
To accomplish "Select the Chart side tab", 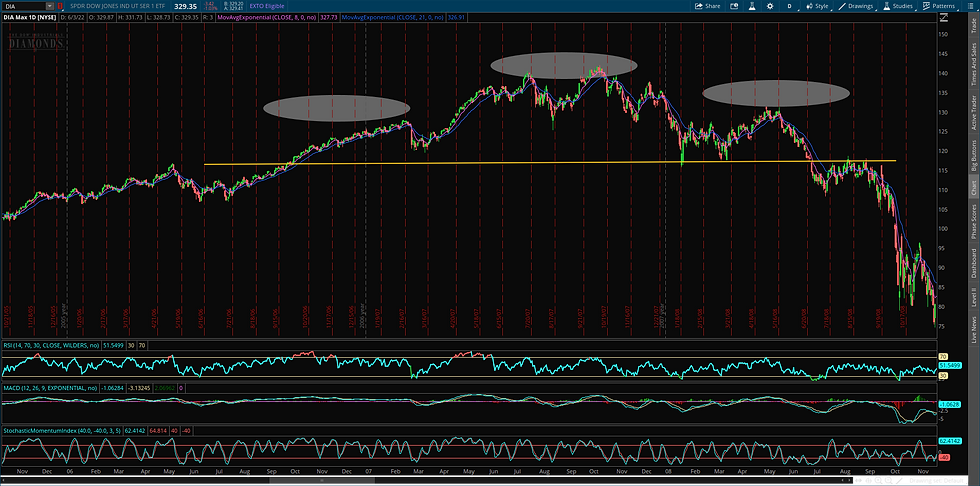I will coord(973,189).
